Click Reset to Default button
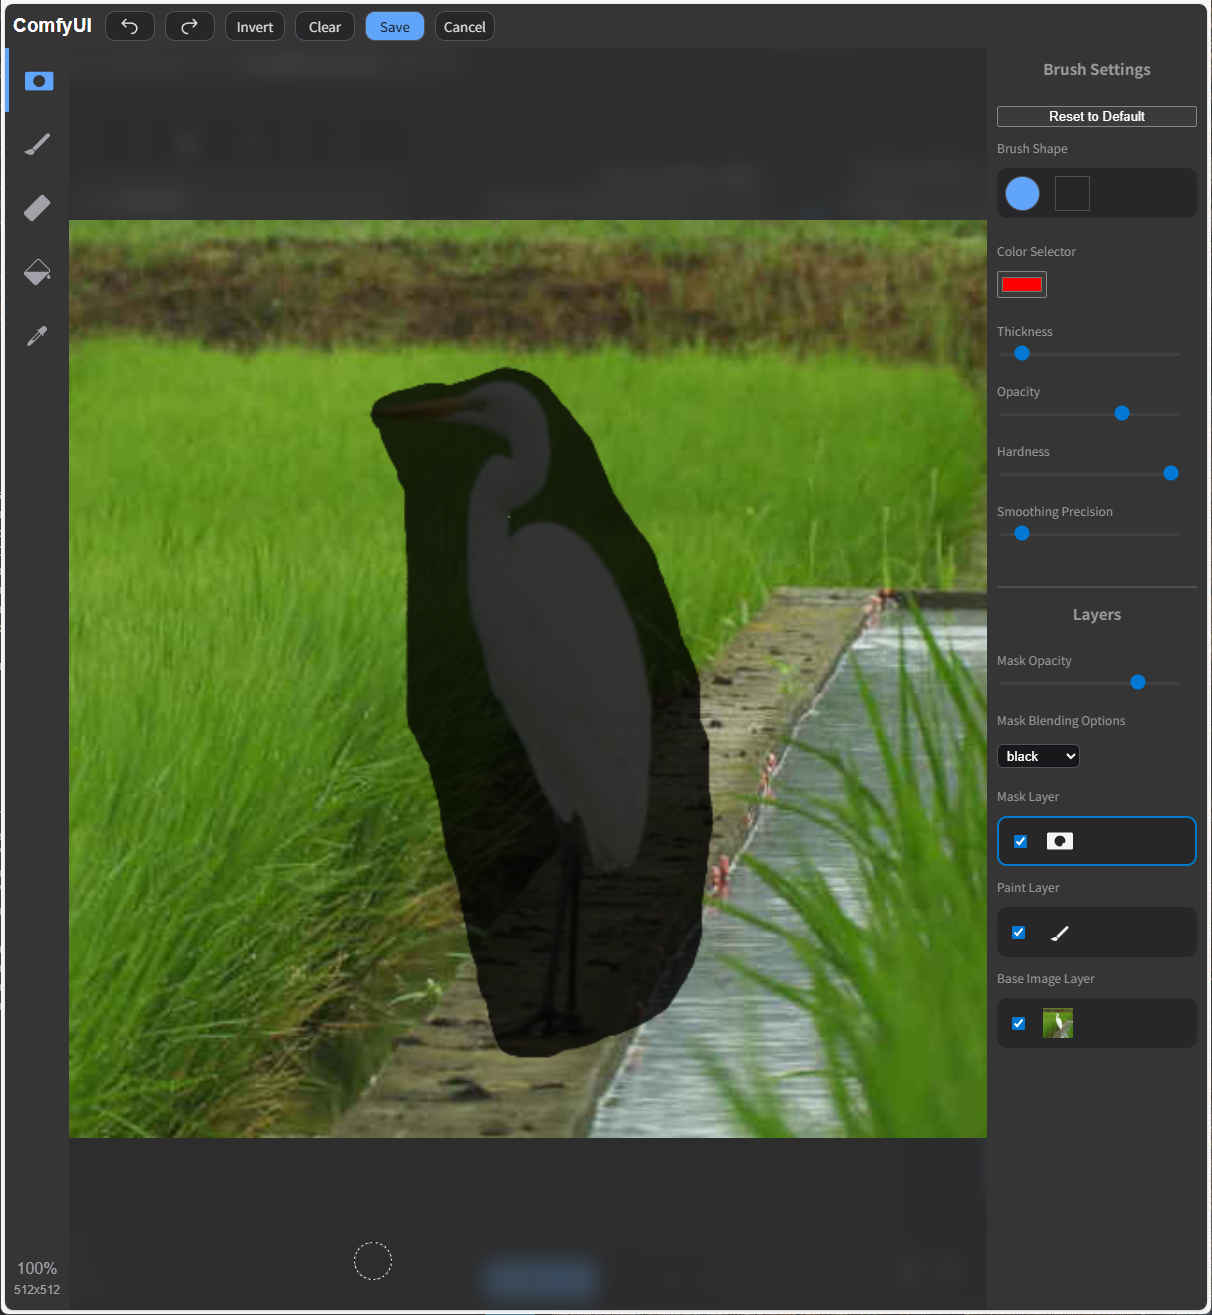Viewport: 1212px width, 1315px height. pos(1096,116)
